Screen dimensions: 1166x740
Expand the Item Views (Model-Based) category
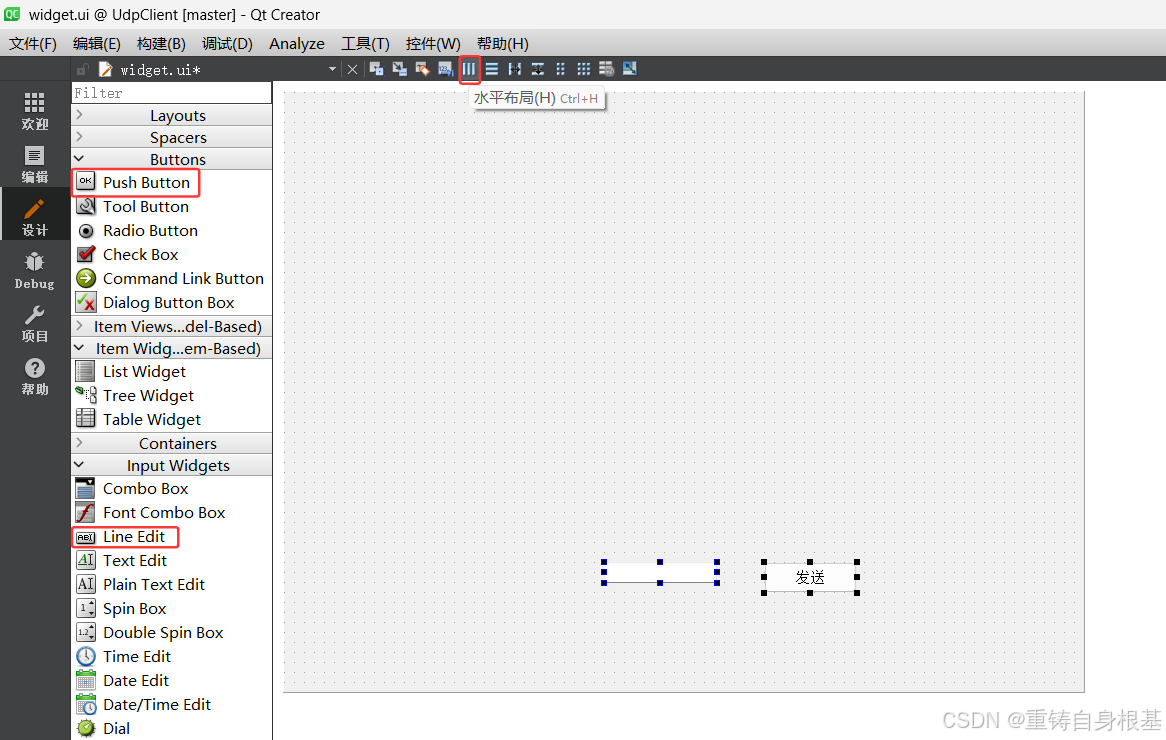coord(172,326)
